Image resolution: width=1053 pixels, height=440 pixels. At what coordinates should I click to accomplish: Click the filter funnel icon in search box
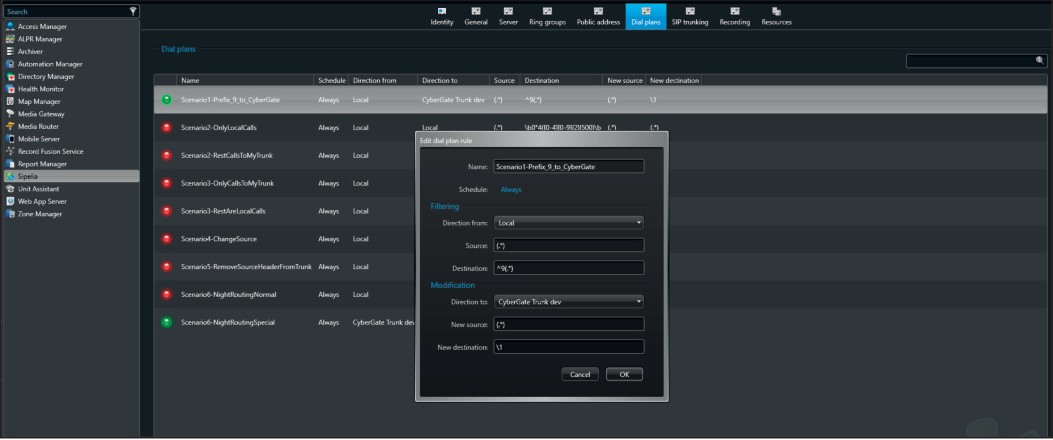[x=133, y=11]
